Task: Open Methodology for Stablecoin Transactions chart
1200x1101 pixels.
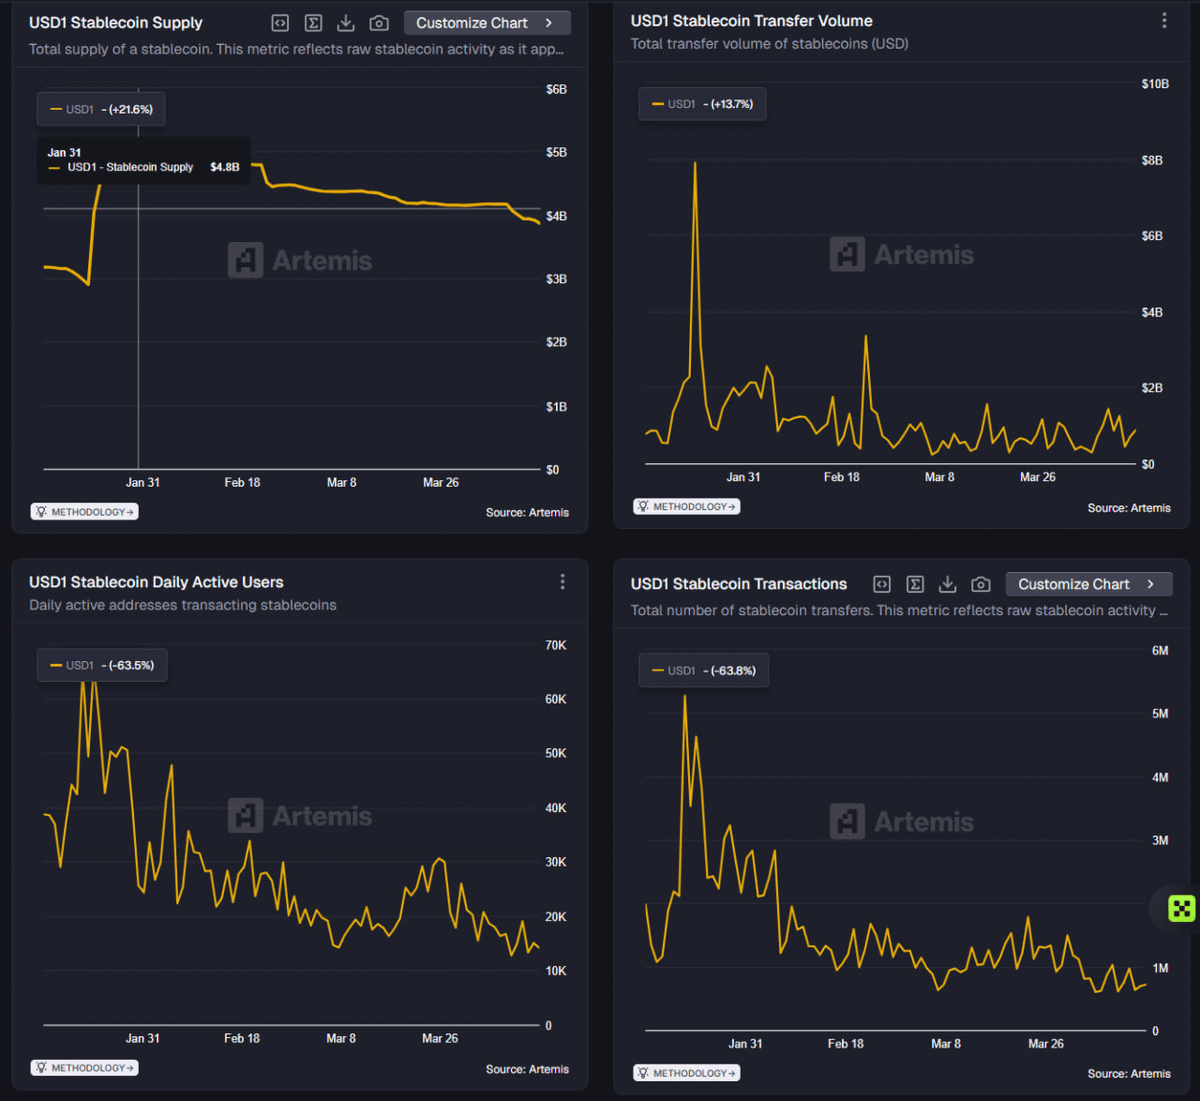Action: click(686, 1073)
